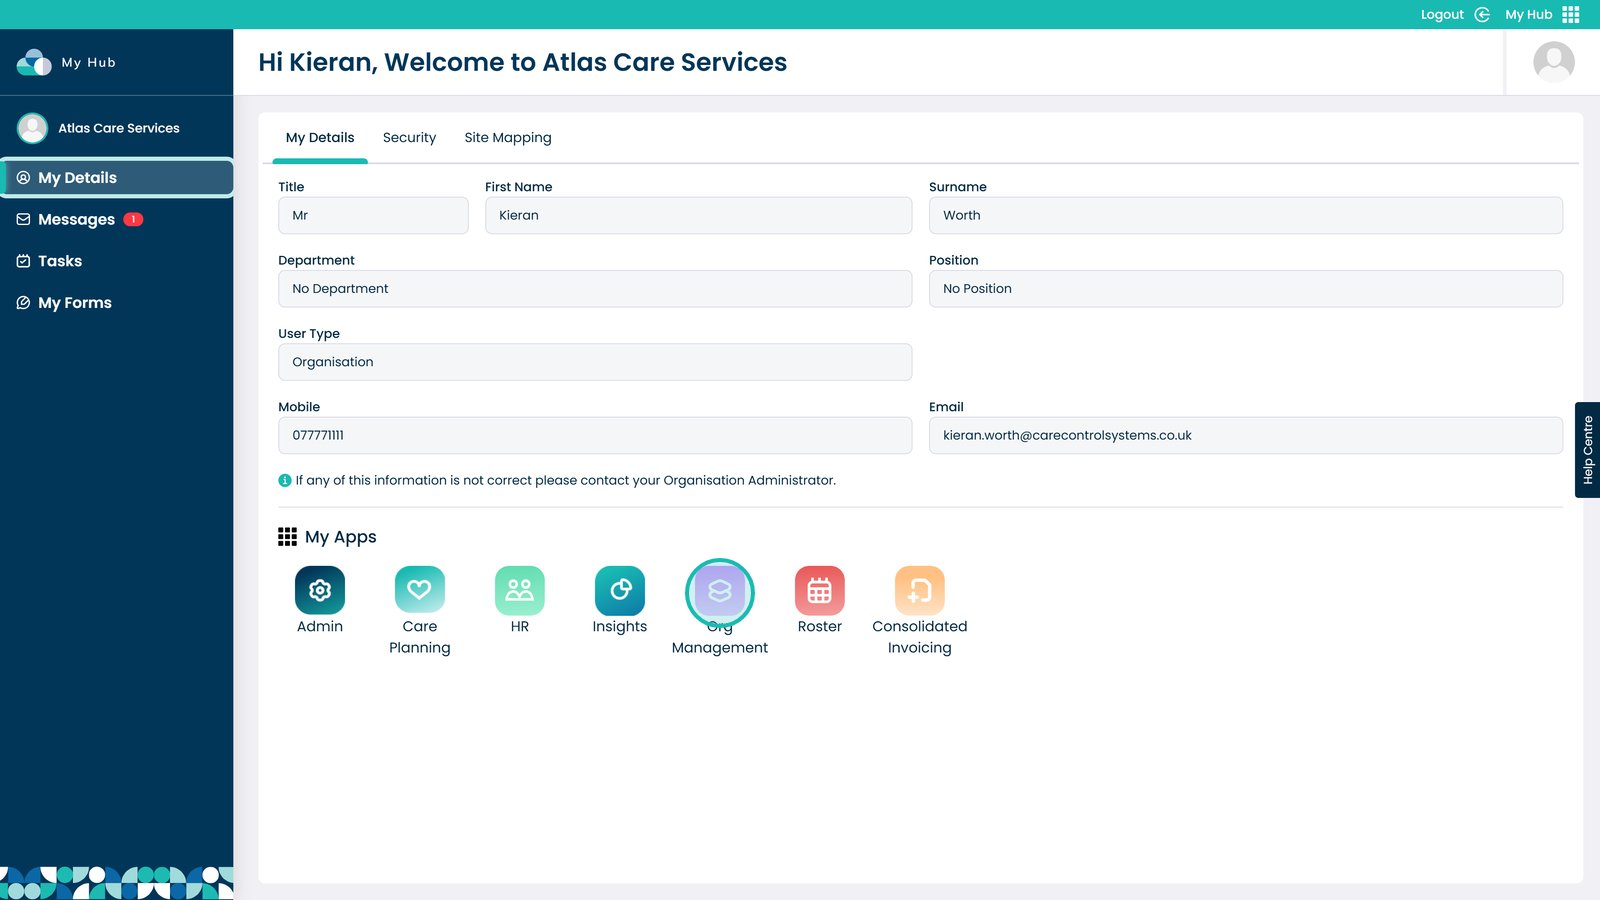Click the user profile avatar

pyautogui.click(x=1553, y=62)
